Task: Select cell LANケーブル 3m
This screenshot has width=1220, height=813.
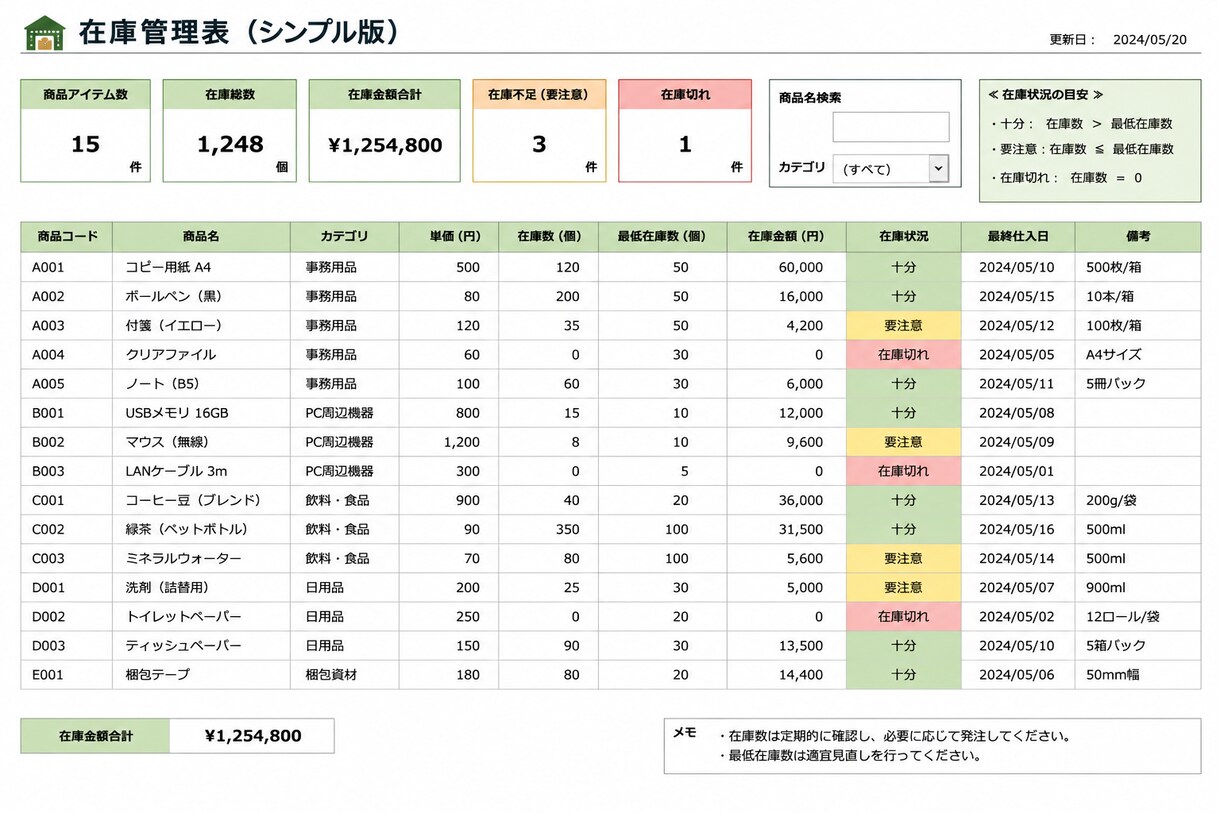Action: coord(201,471)
